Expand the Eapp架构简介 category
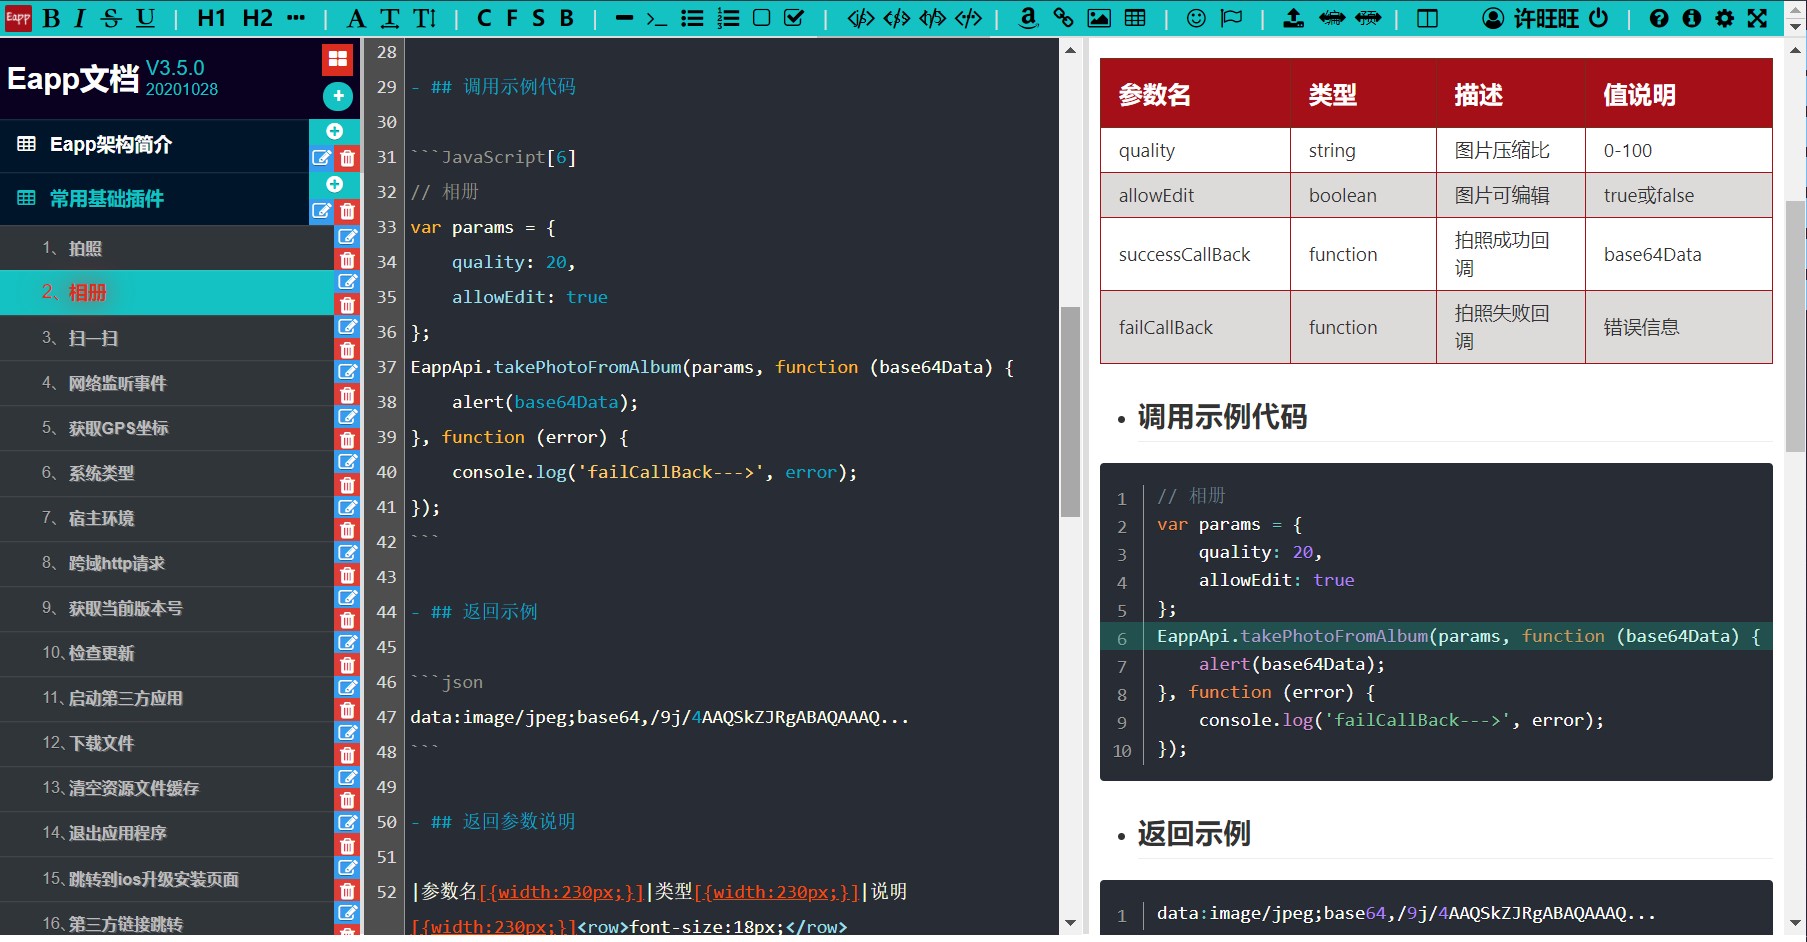Screen dimensions: 1807x942 [110, 145]
